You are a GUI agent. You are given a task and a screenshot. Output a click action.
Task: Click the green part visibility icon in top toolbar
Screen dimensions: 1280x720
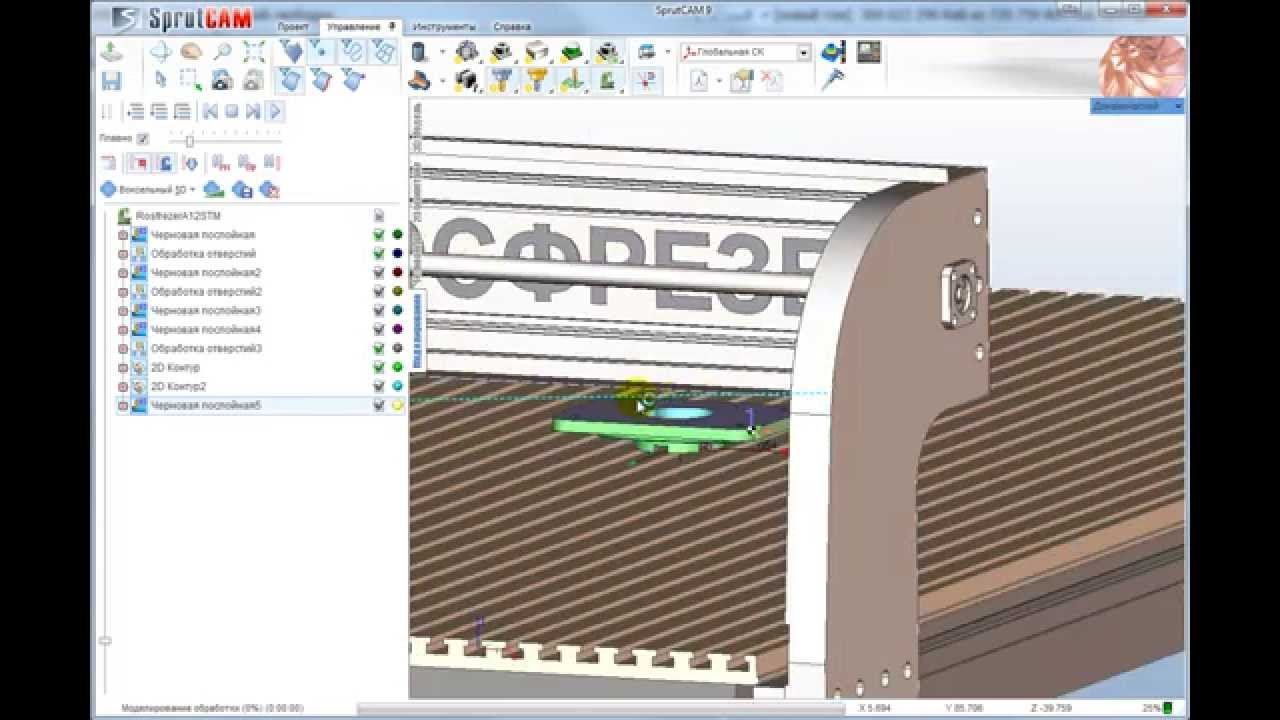[x=571, y=52]
